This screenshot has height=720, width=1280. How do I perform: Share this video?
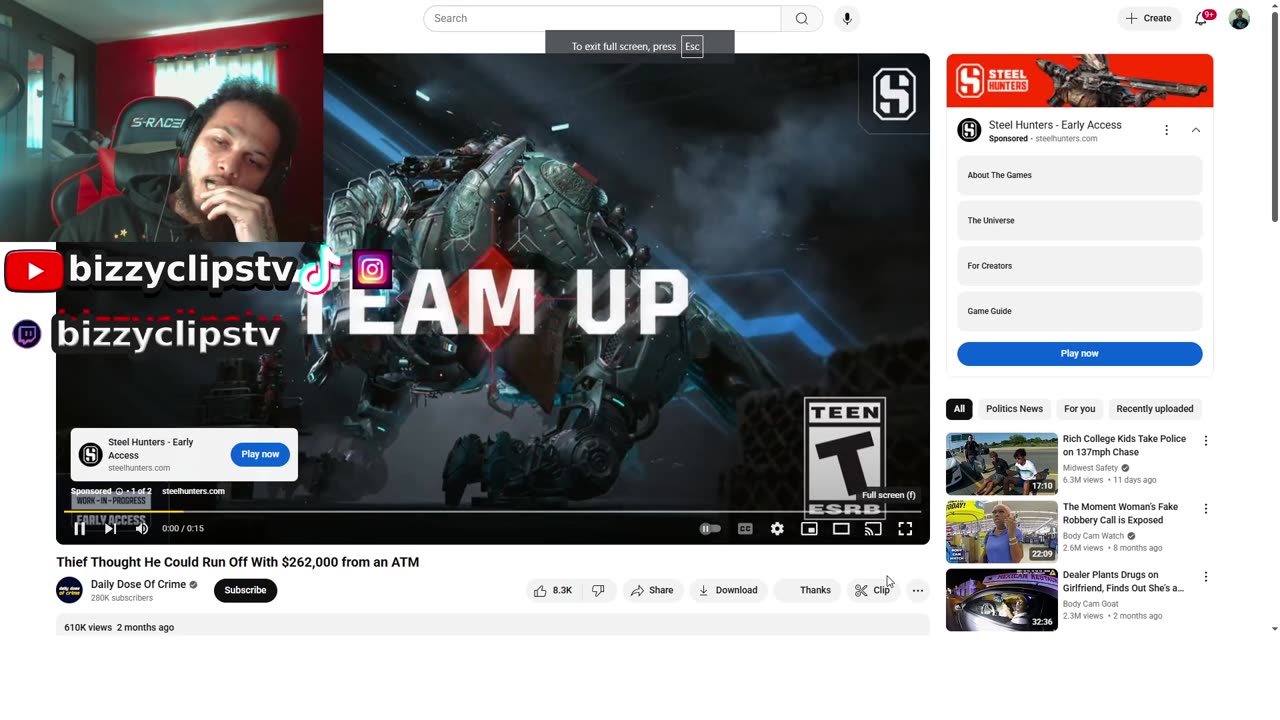click(x=651, y=590)
